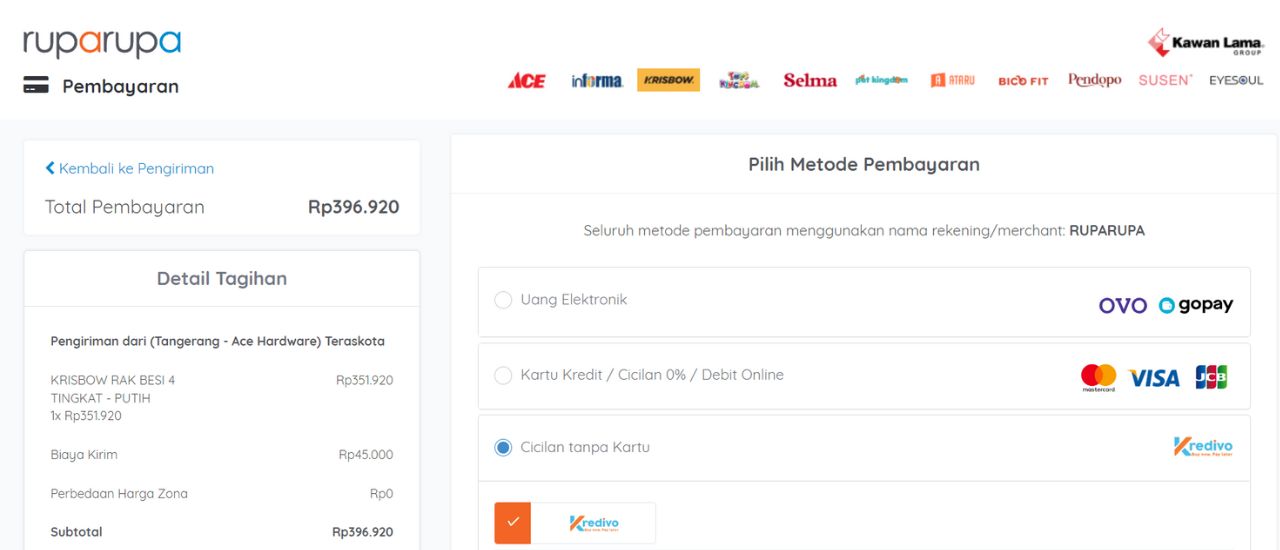Click the Krisbow brand logo
Screen dimensions: 1280x550
coord(668,80)
